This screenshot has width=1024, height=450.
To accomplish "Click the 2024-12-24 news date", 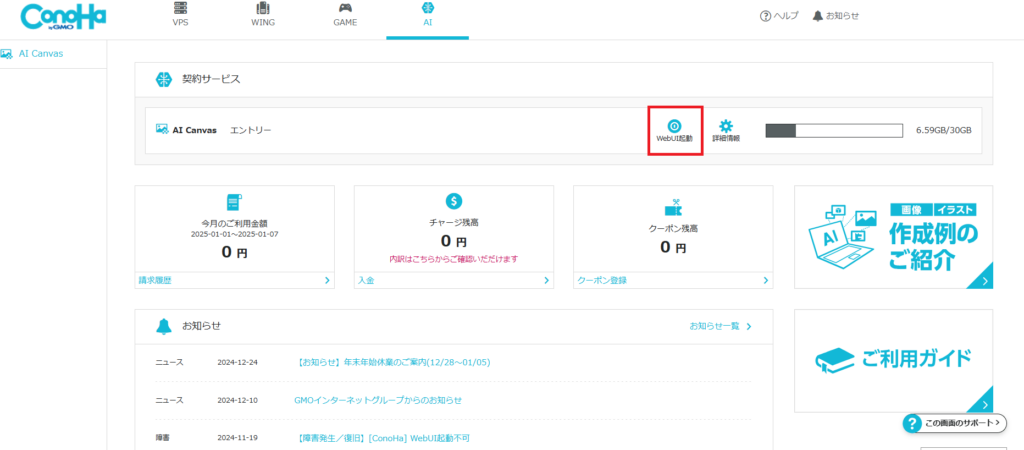I will (238, 362).
